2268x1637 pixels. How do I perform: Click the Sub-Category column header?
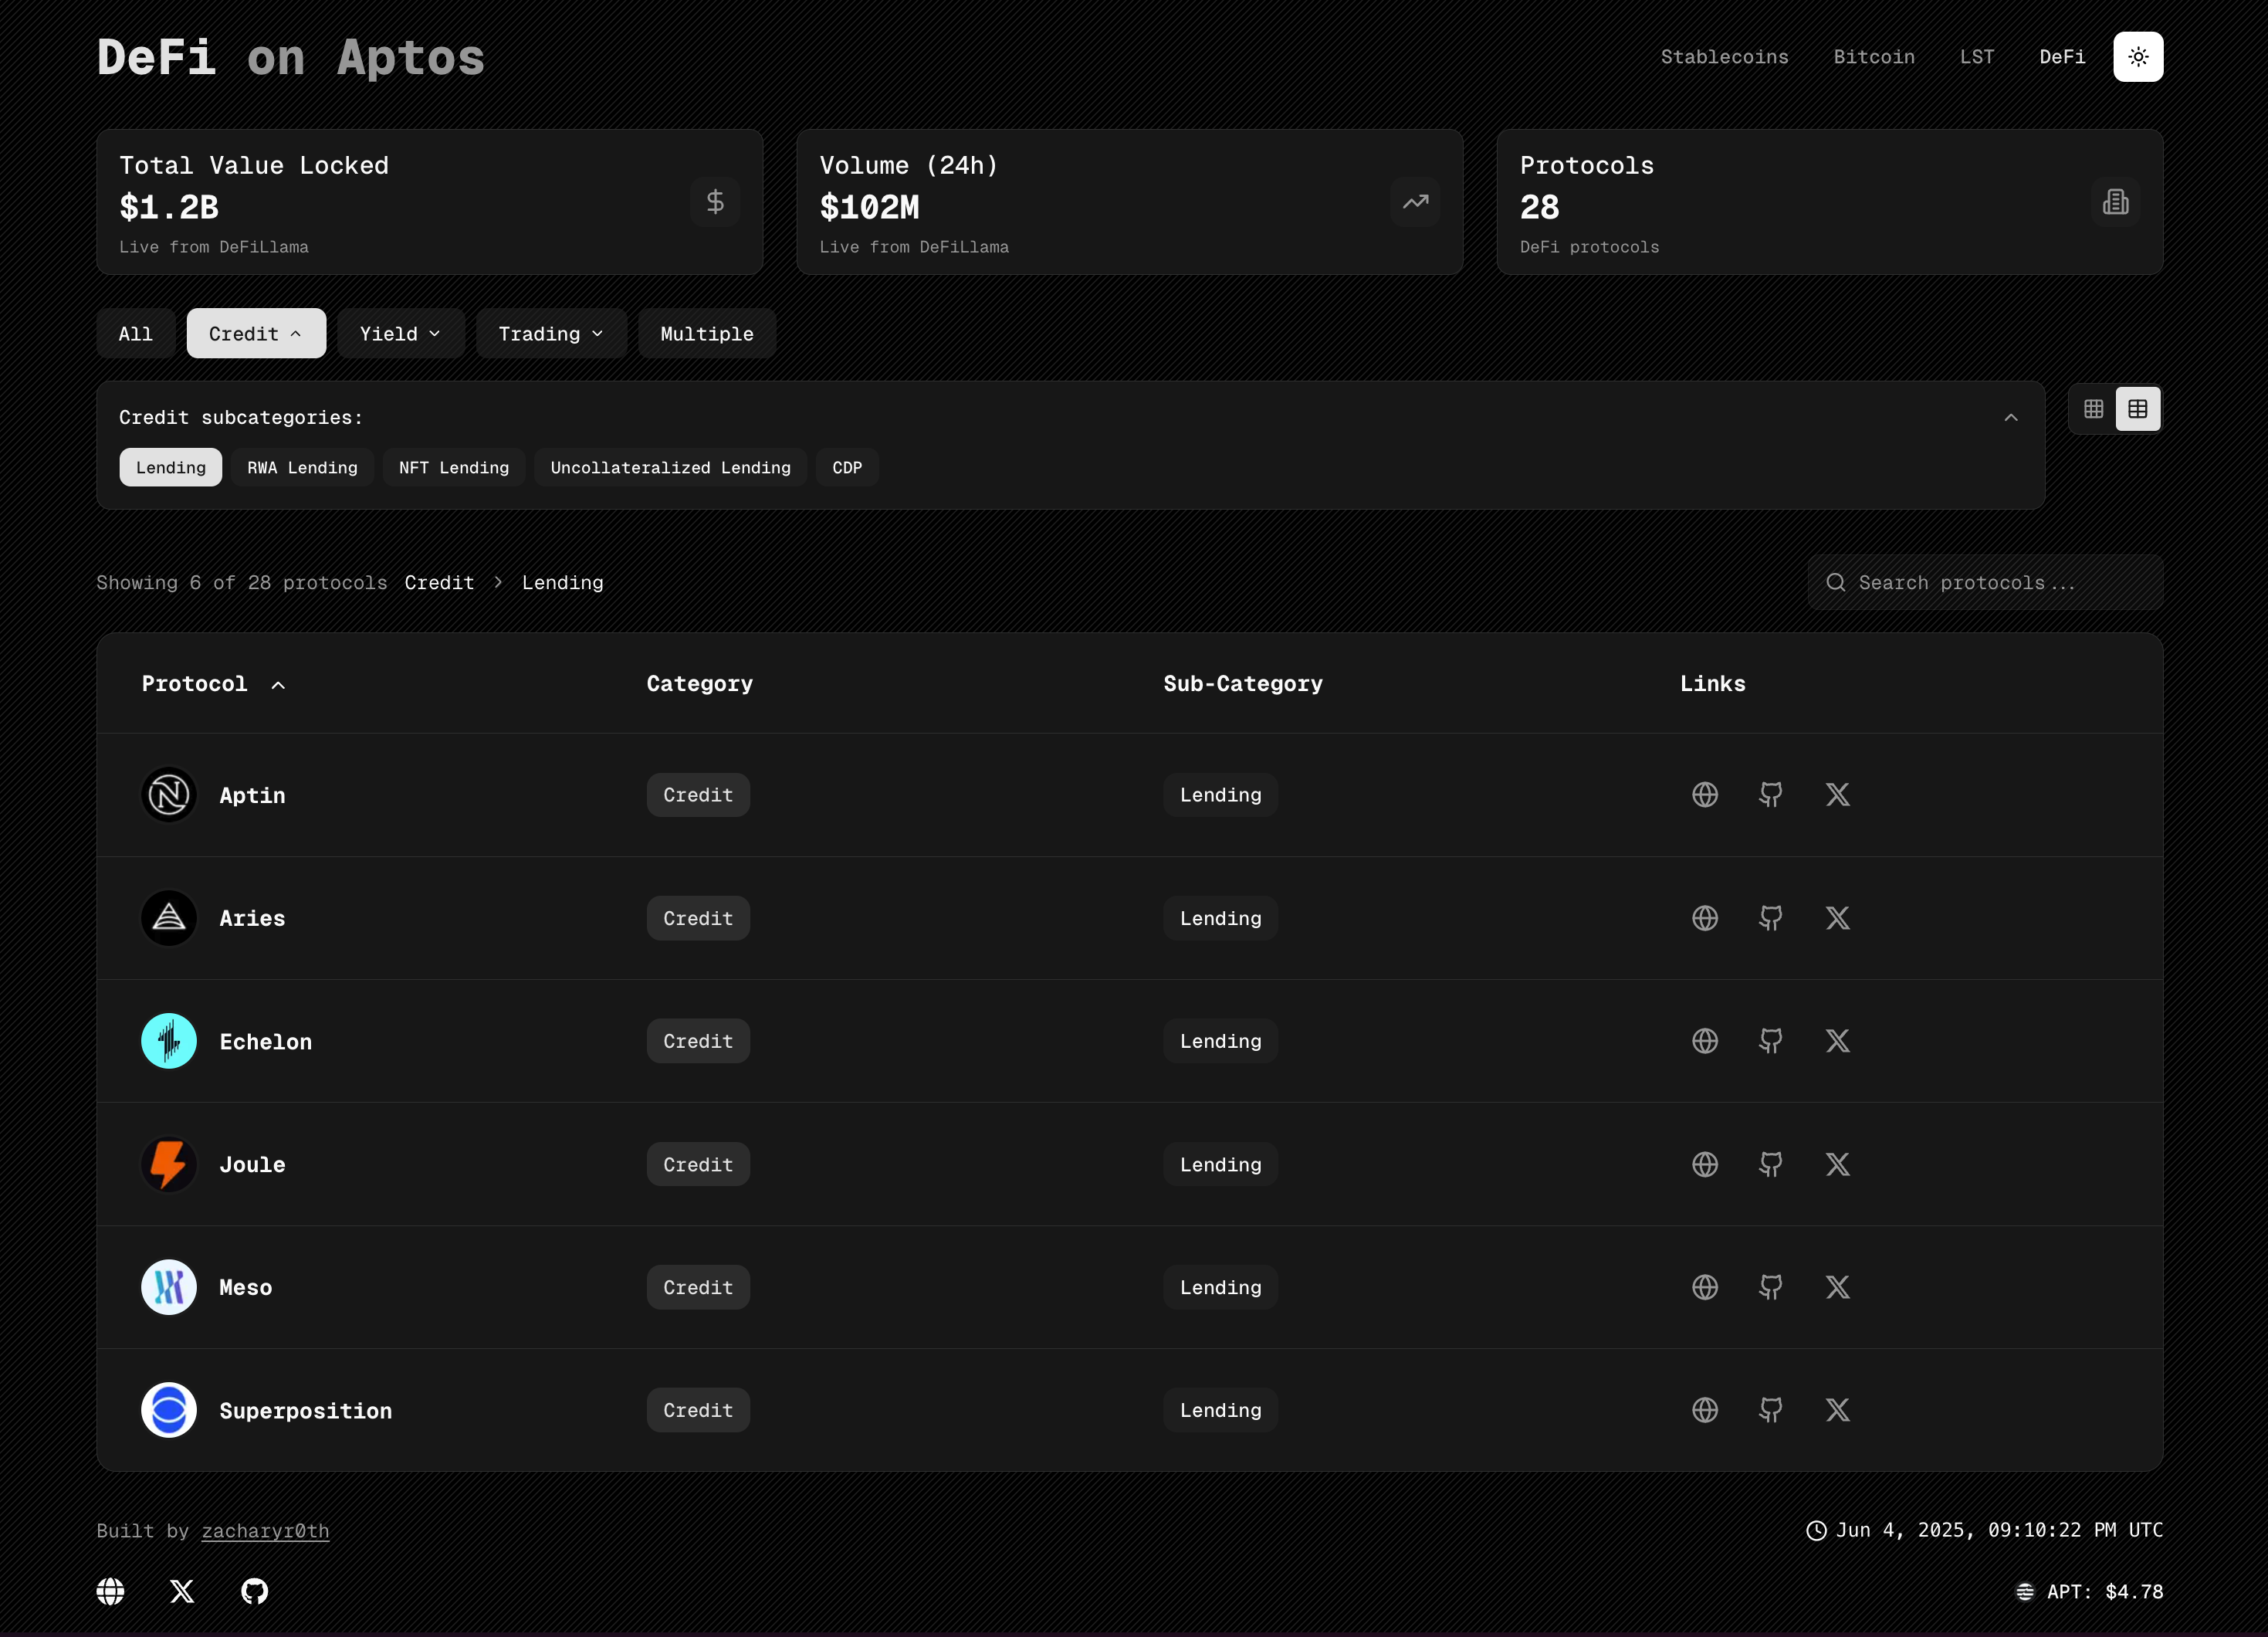[x=1242, y=684]
